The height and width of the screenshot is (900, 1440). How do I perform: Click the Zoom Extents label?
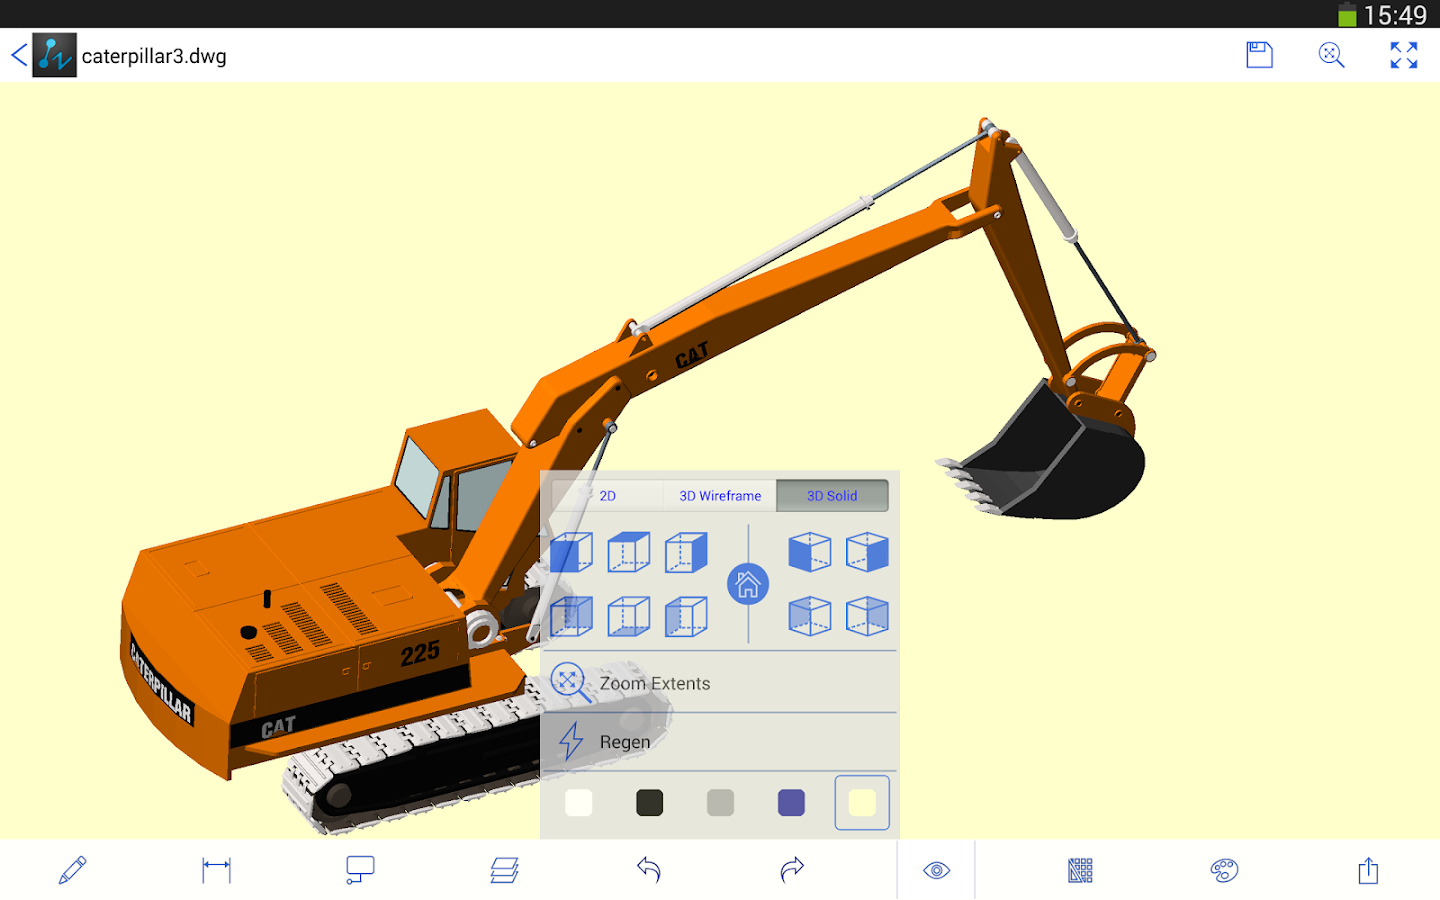[655, 684]
